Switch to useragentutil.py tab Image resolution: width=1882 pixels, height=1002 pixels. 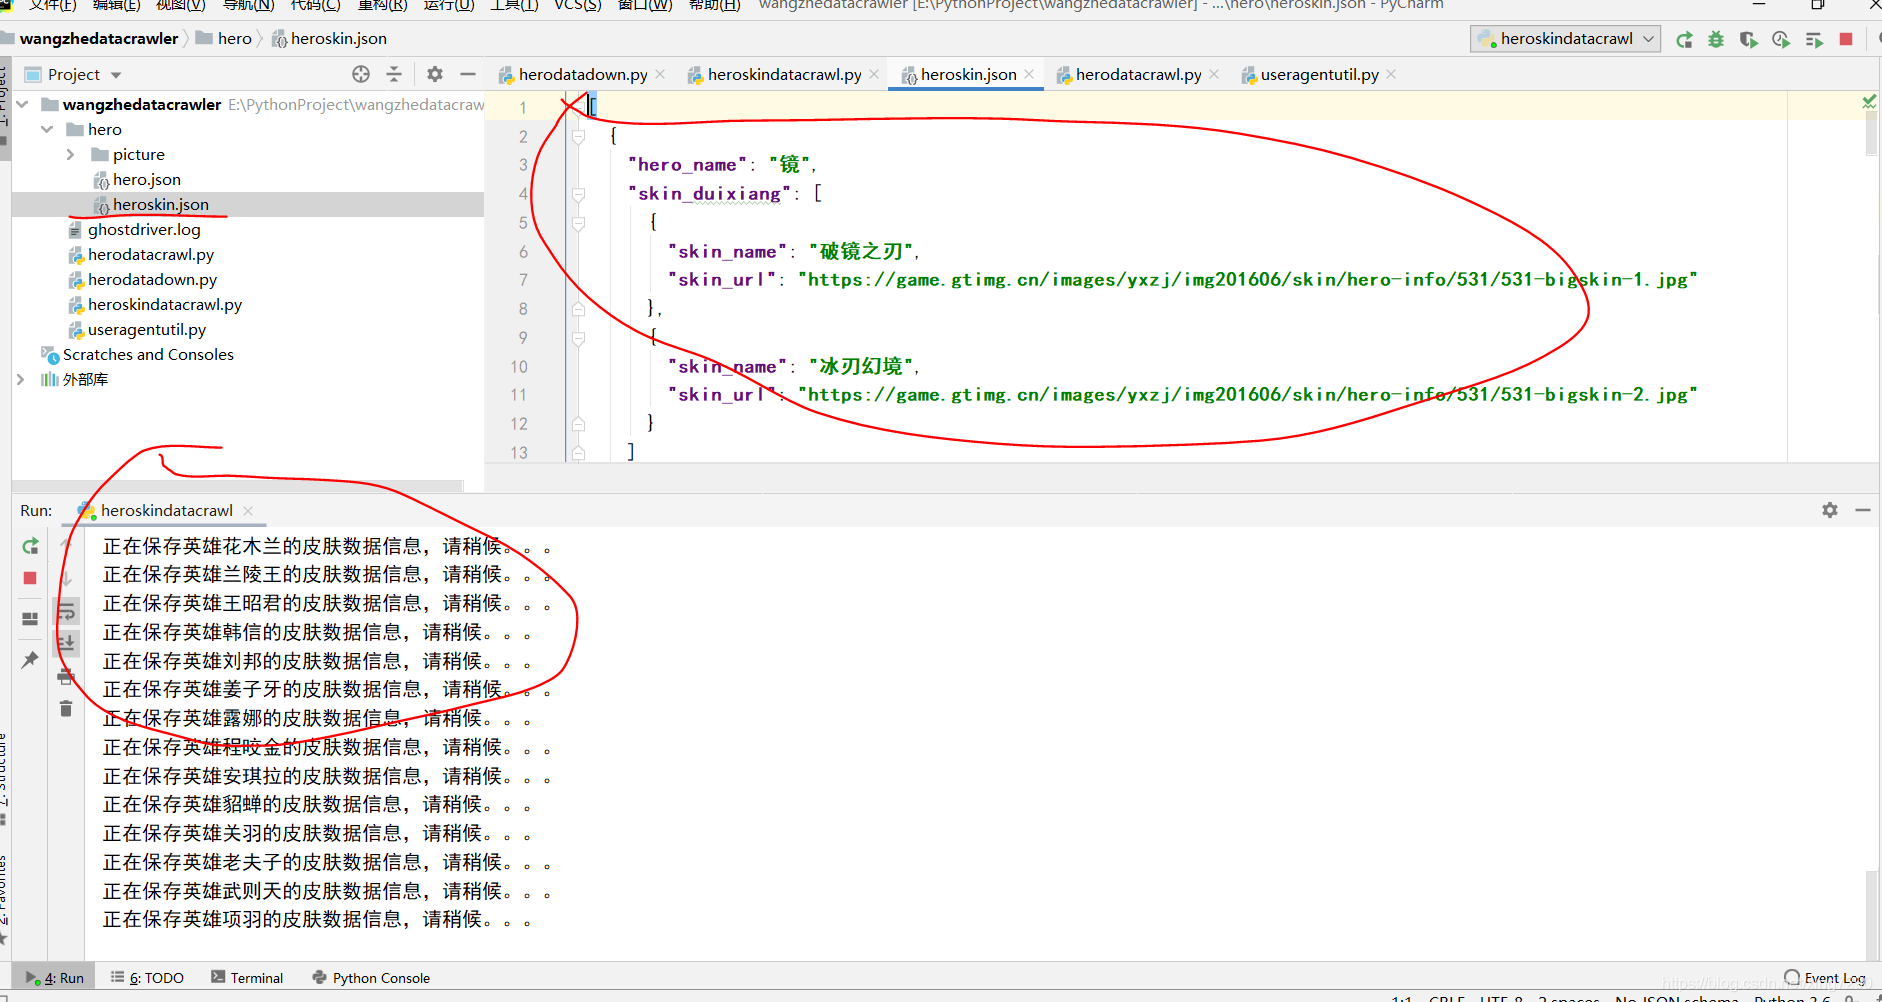coord(1319,74)
